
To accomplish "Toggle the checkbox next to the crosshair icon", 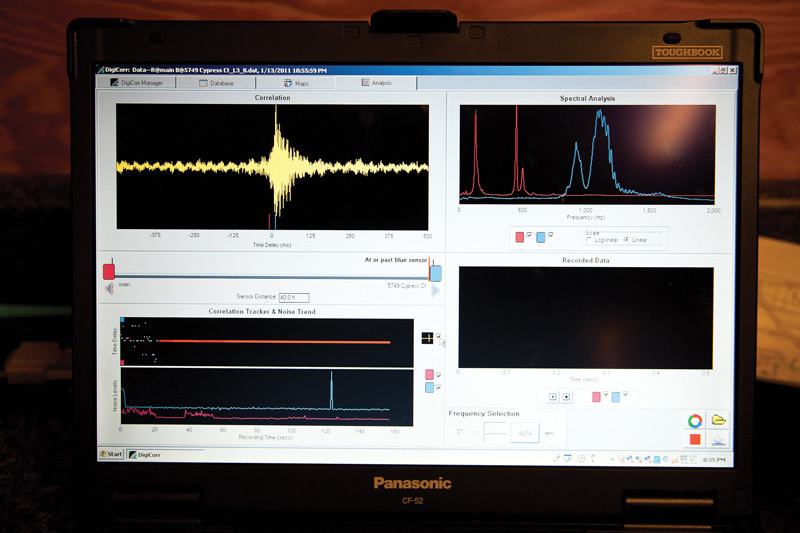I will (x=440, y=337).
